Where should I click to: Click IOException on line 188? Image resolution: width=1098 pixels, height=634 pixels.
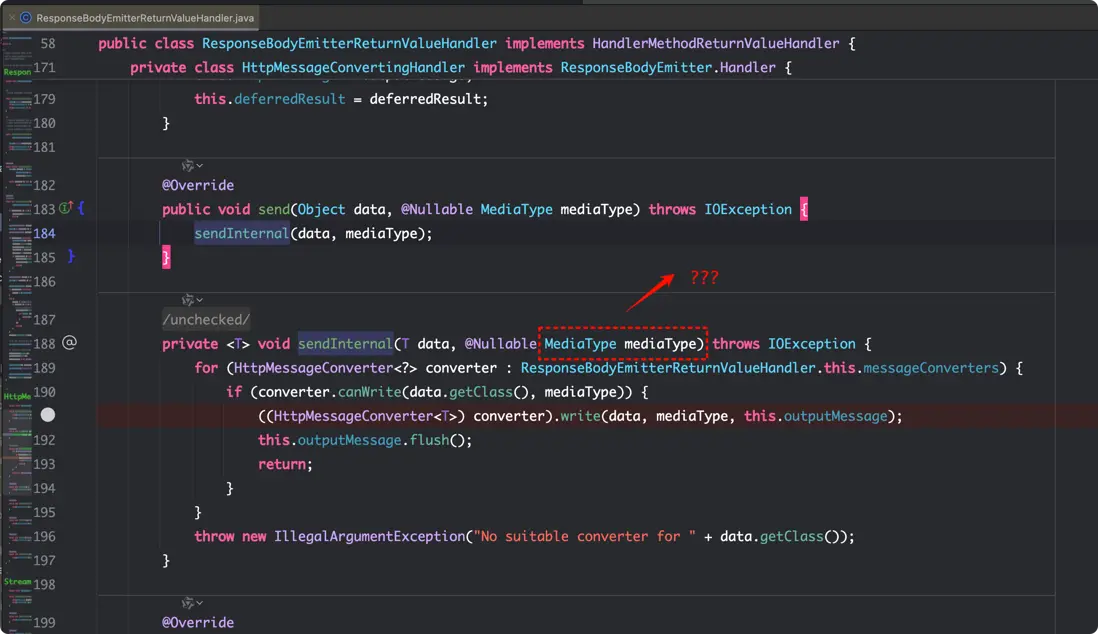point(812,344)
